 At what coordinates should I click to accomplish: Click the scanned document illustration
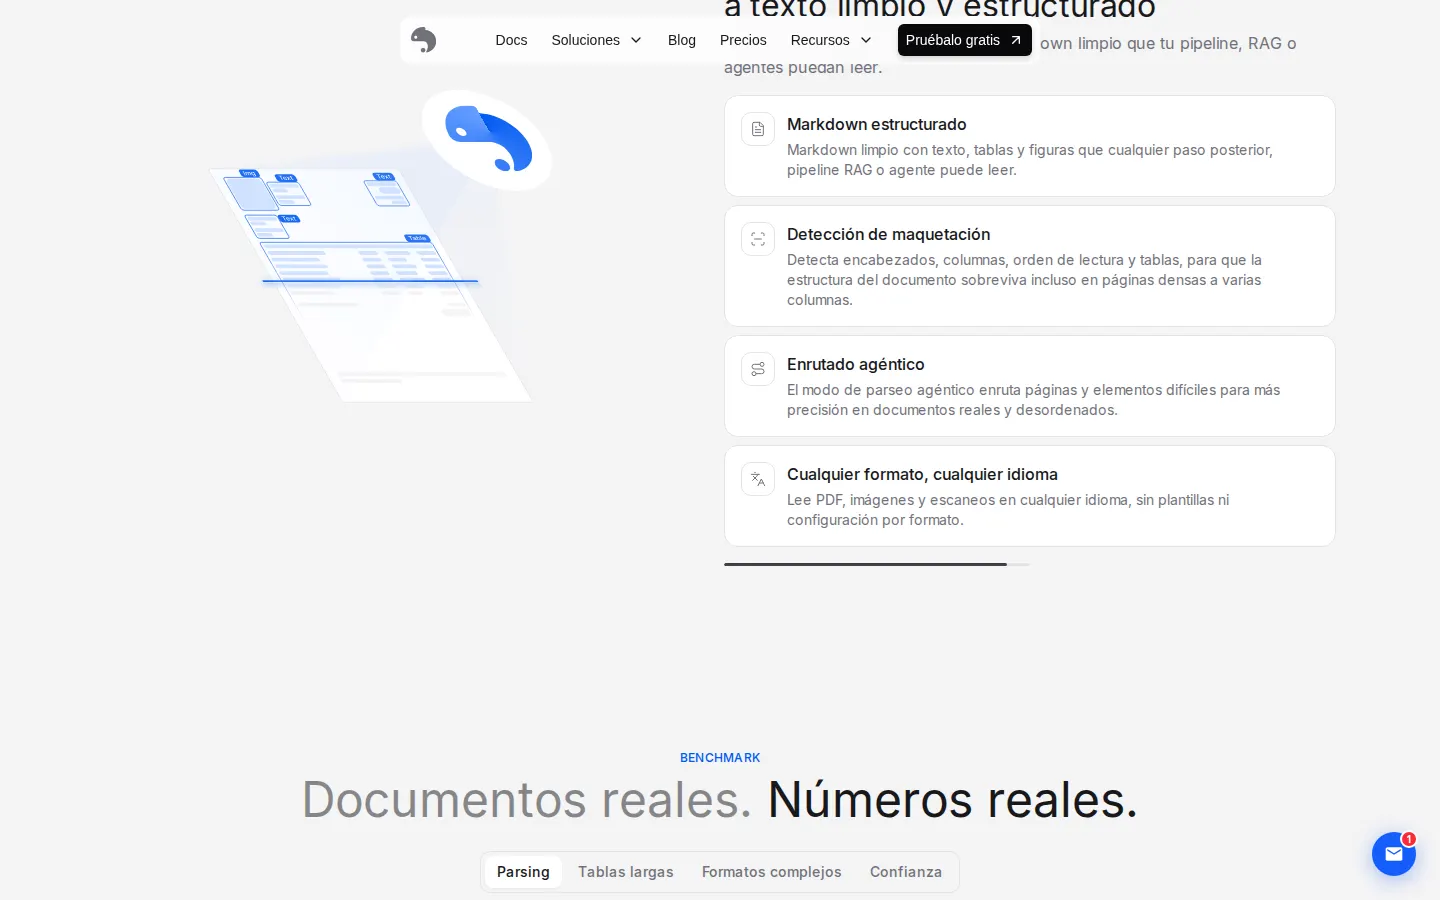click(370, 285)
